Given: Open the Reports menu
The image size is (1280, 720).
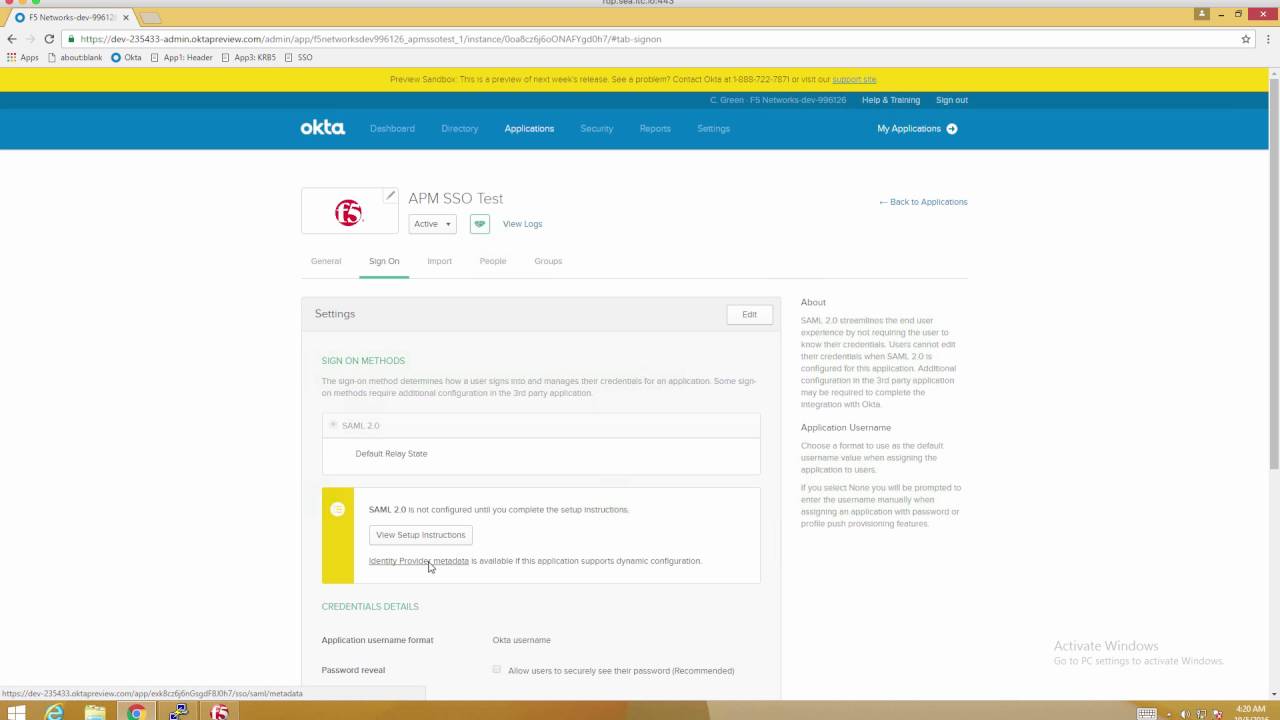Looking at the screenshot, I should tap(655, 128).
